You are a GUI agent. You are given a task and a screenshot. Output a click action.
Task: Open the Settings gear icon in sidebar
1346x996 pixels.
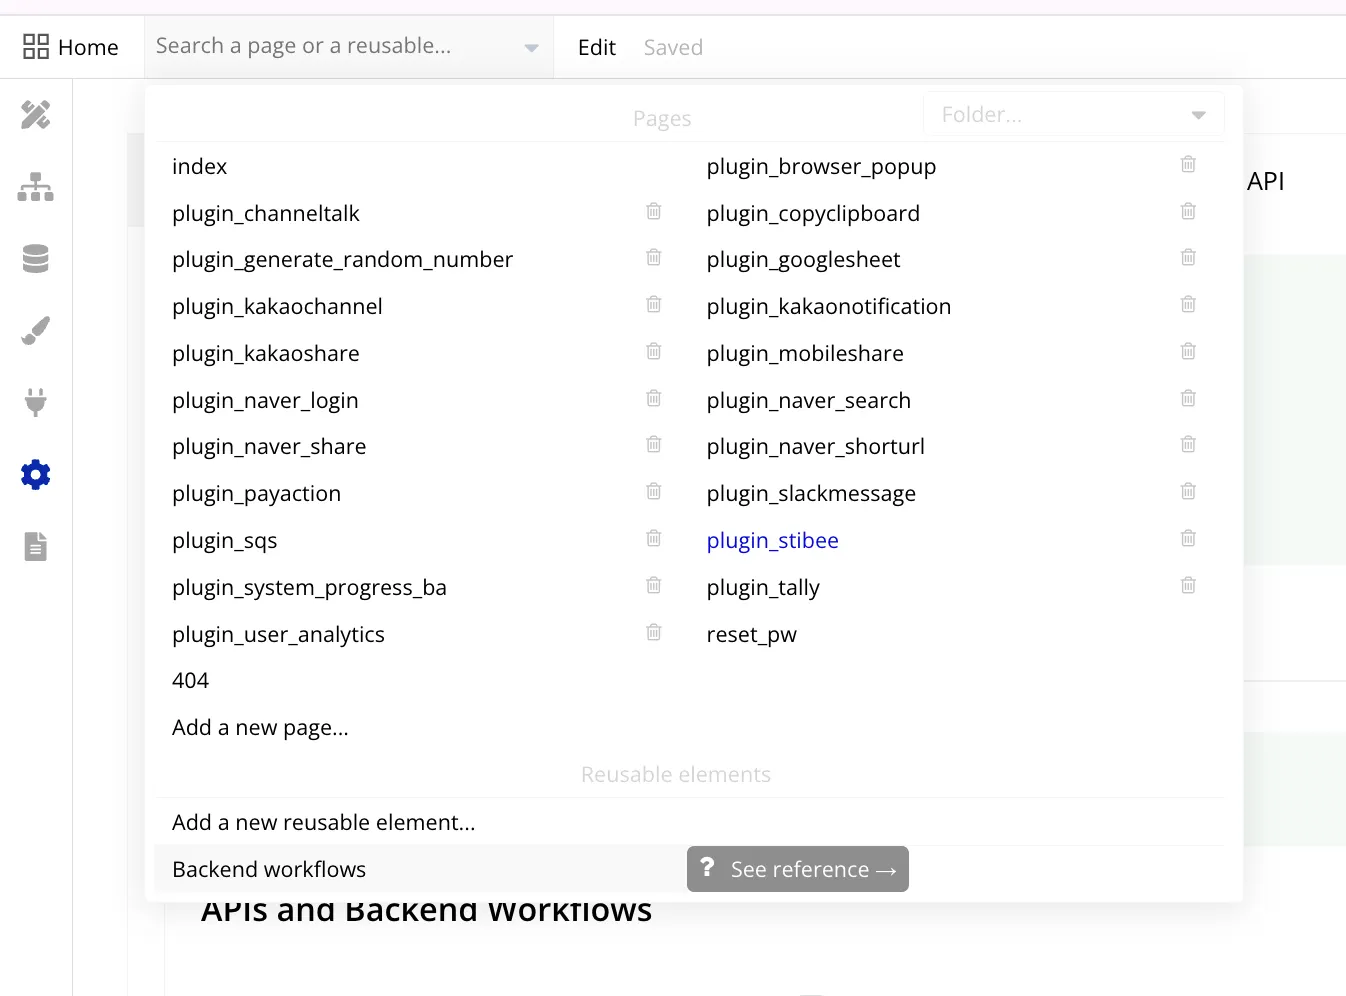pos(36,474)
